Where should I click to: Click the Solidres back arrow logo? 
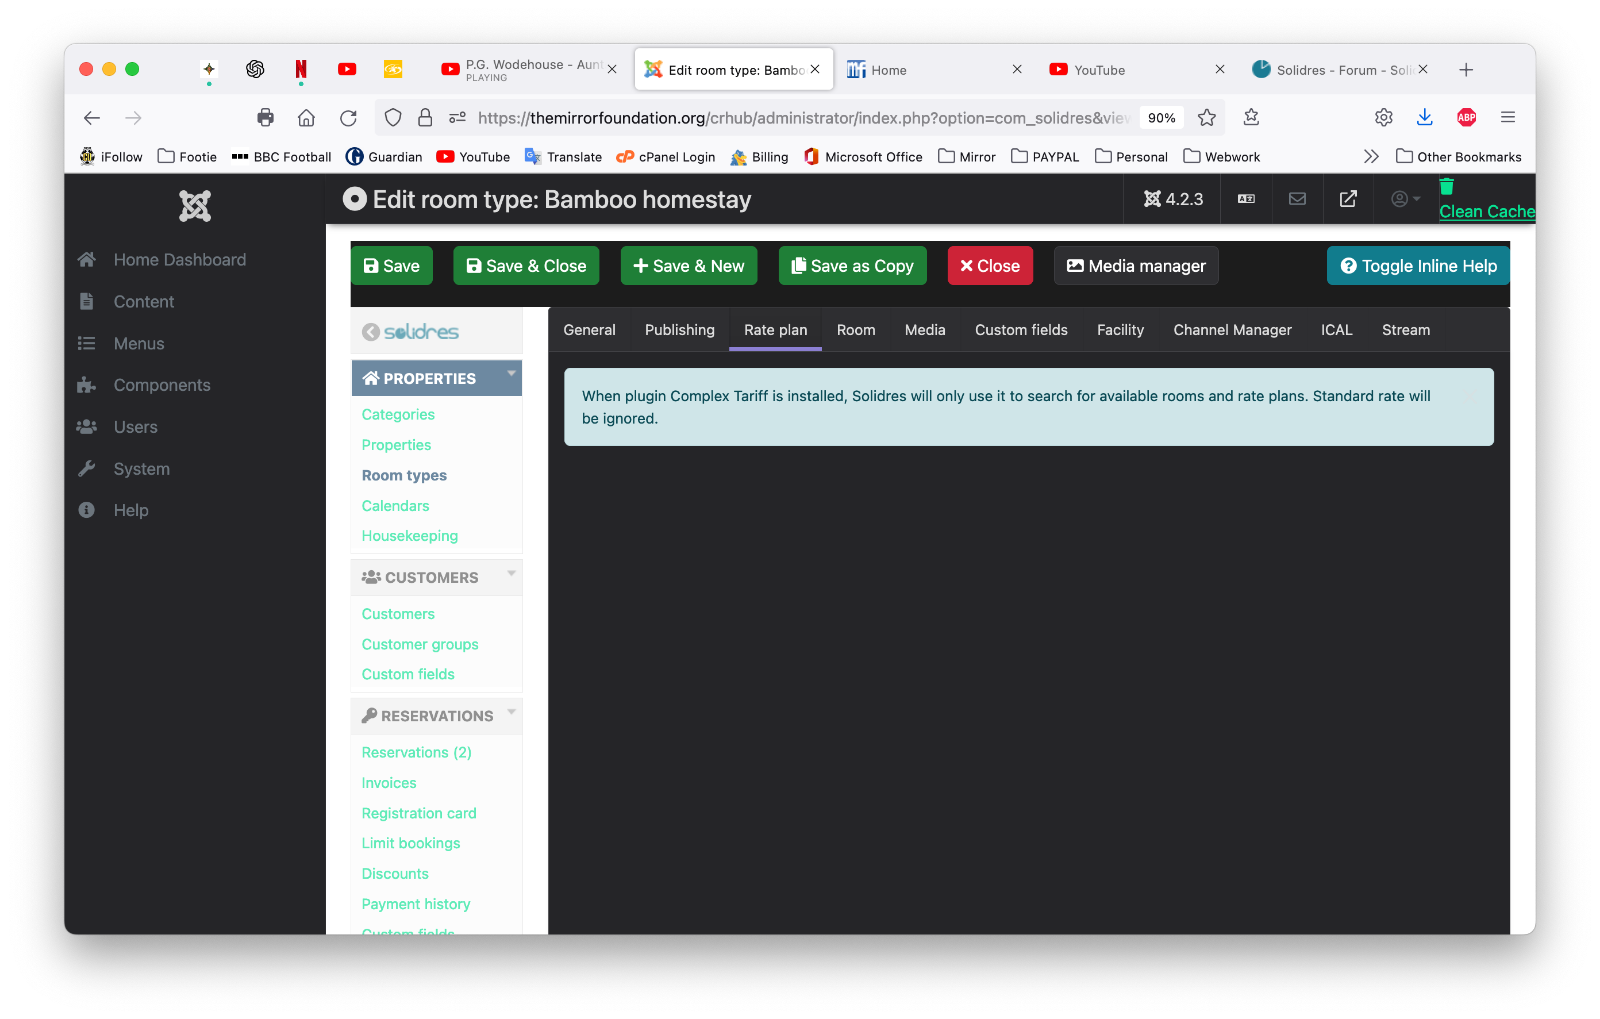click(371, 332)
